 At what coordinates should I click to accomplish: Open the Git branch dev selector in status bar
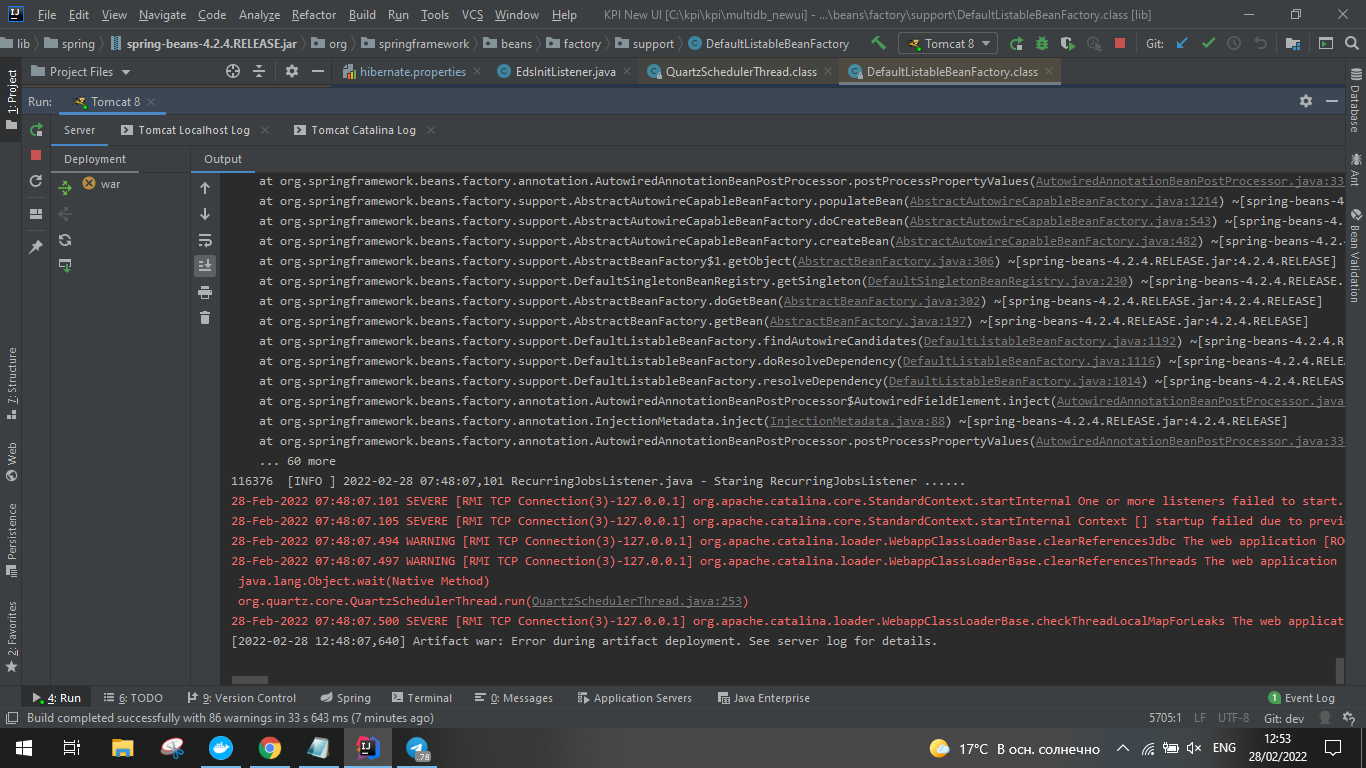coord(1284,718)
